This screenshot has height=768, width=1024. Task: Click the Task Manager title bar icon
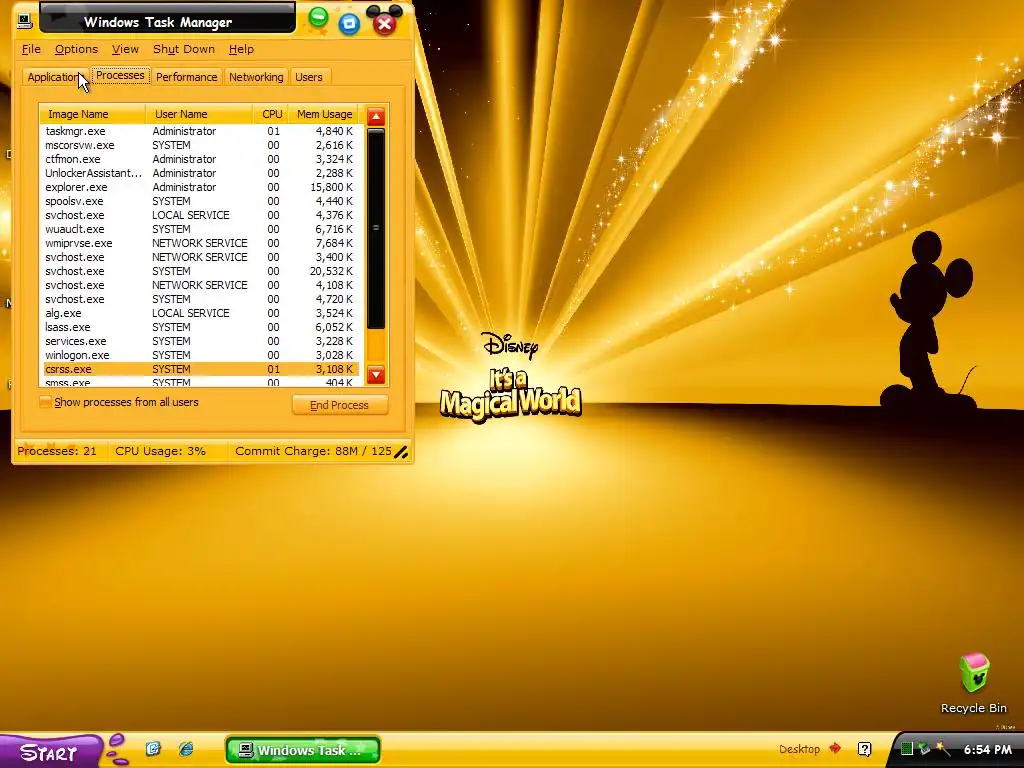(x=25, y=20)
